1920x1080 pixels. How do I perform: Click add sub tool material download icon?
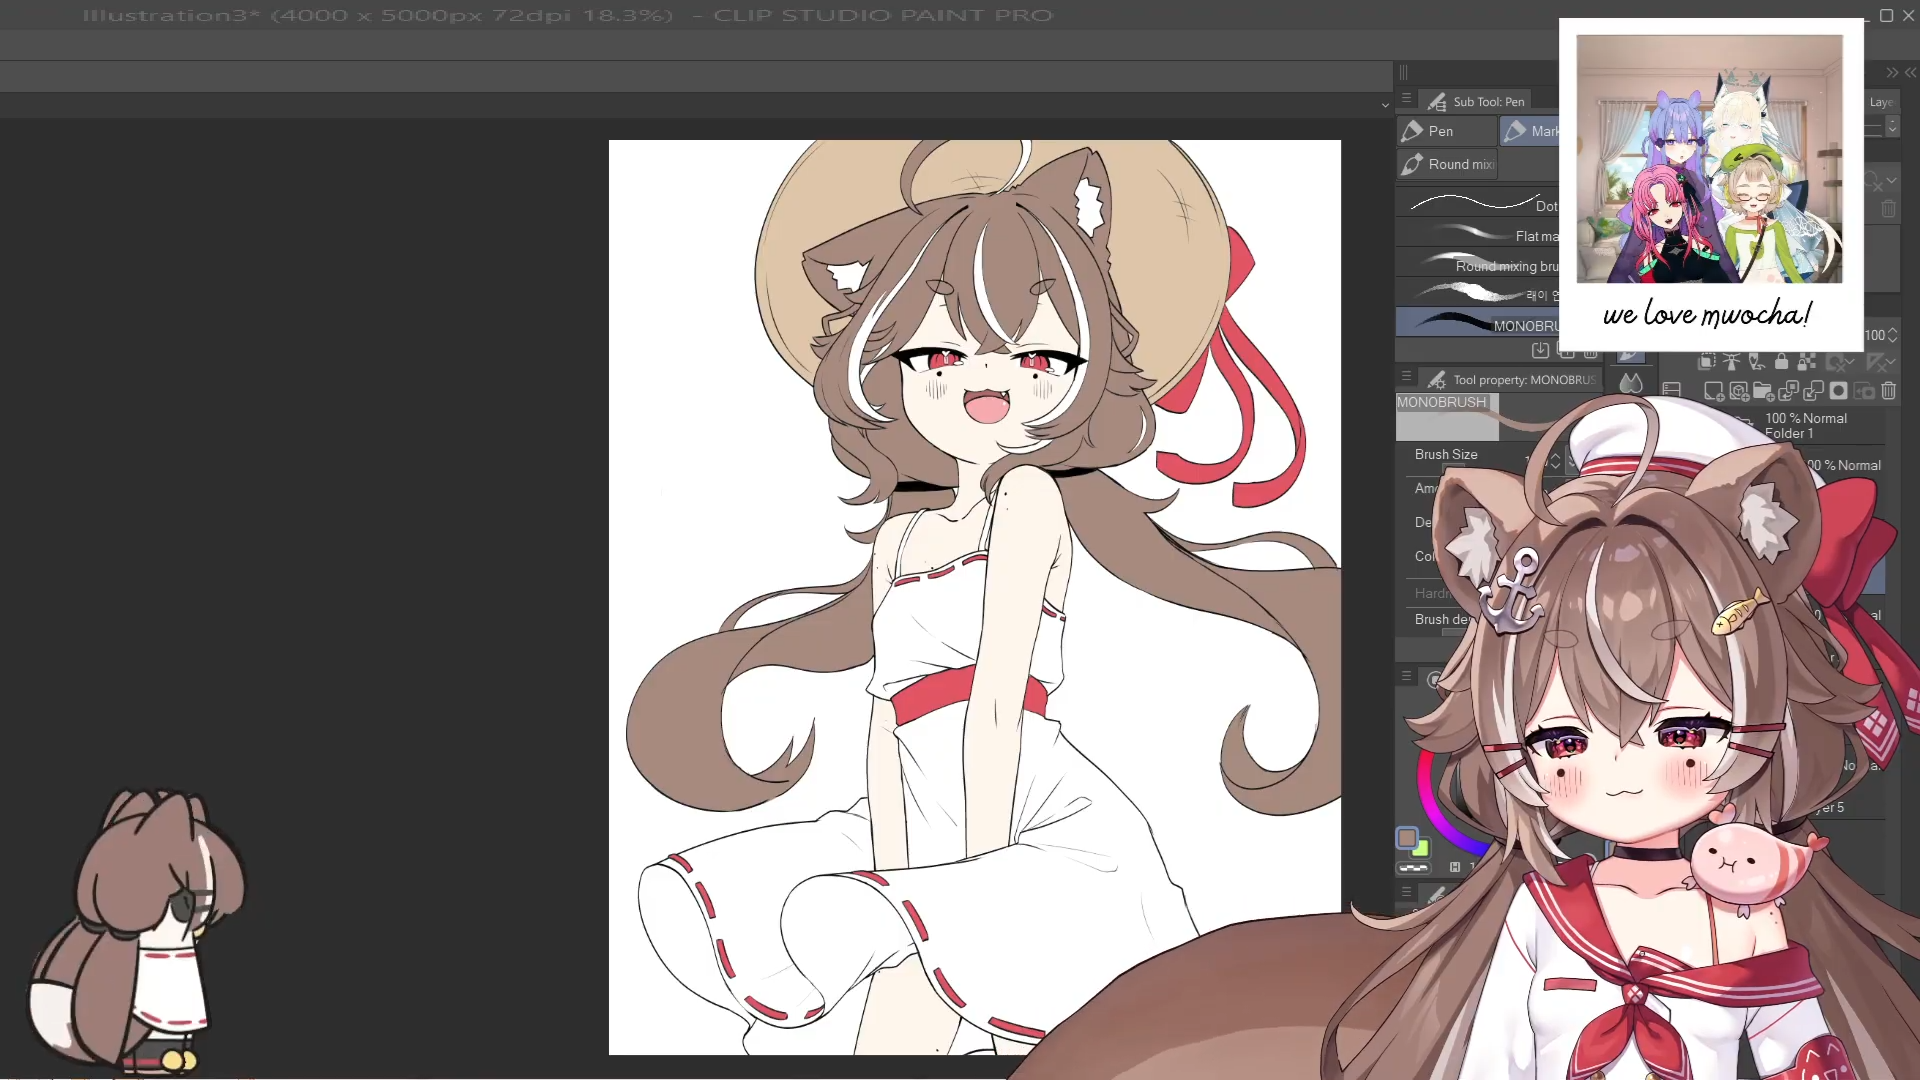coord(1540,350)
